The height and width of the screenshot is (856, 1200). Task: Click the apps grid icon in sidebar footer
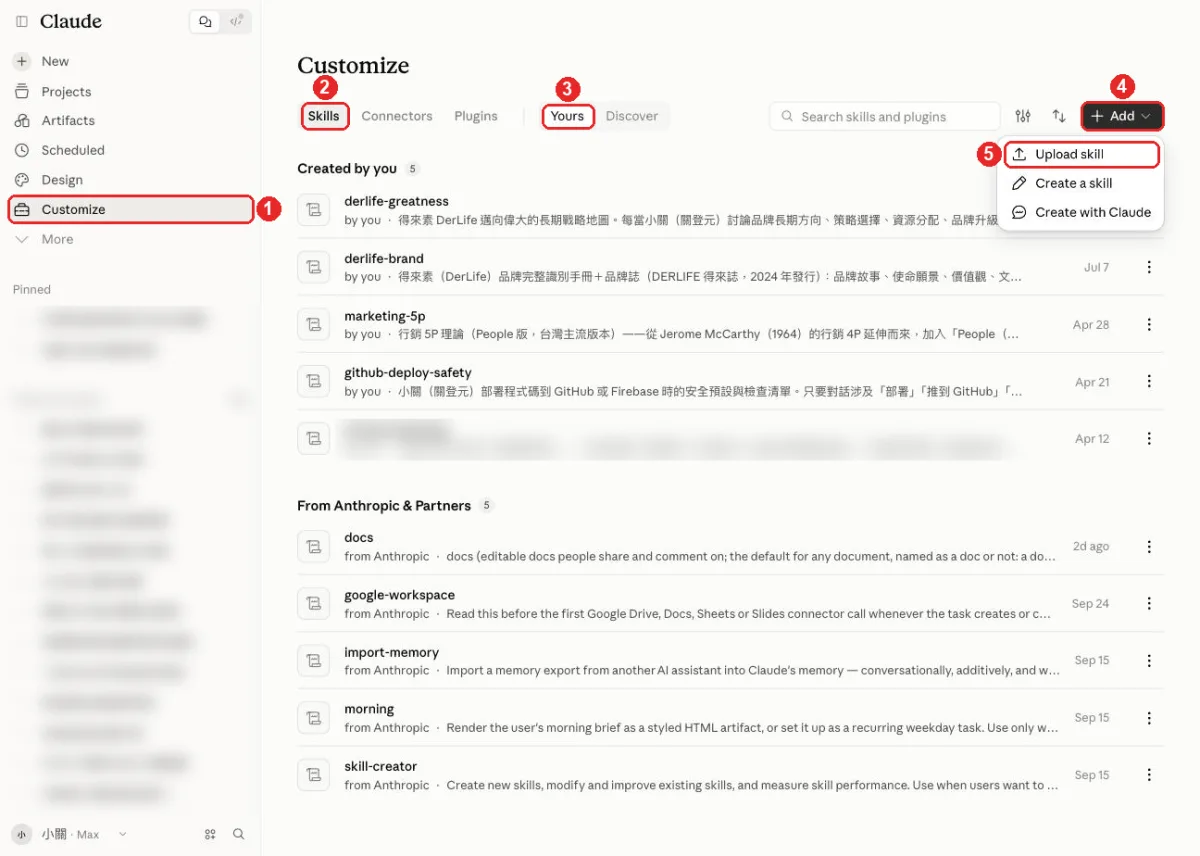tap(210, 834)
